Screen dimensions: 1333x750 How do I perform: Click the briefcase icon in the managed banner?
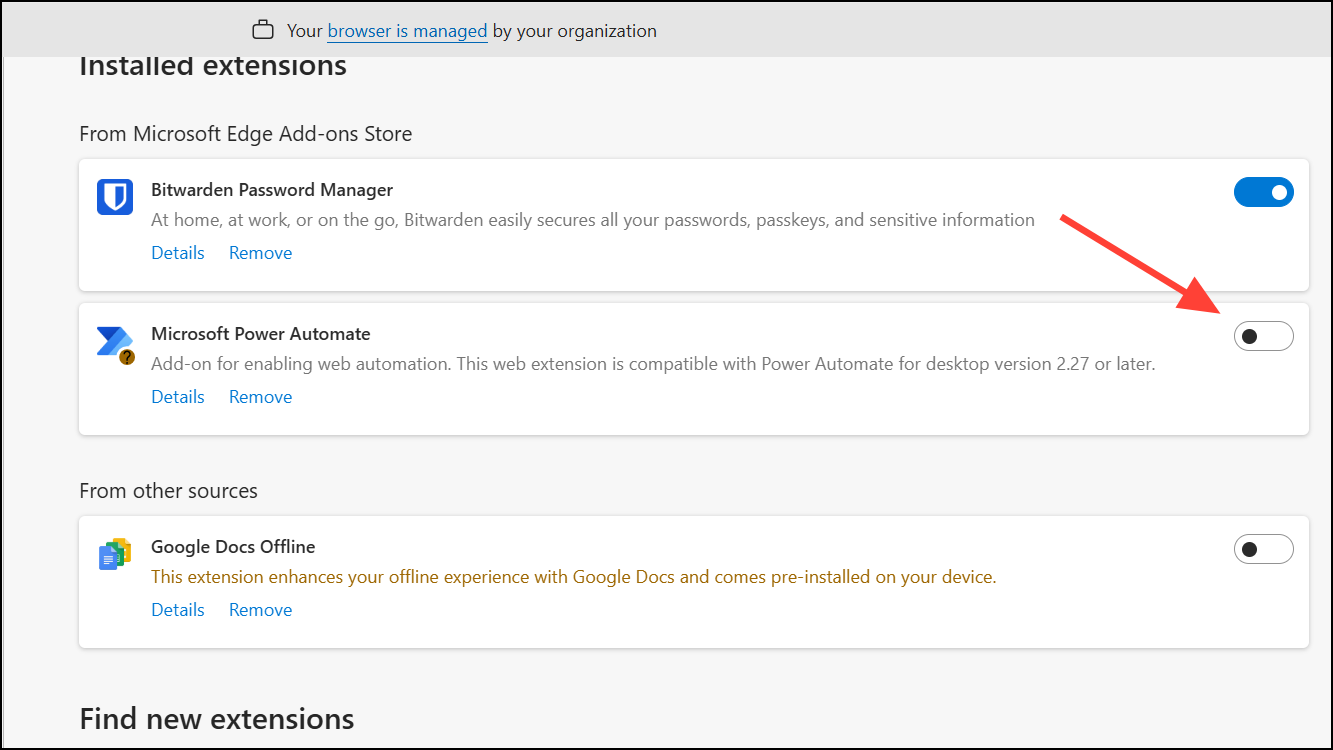point(263,29)
